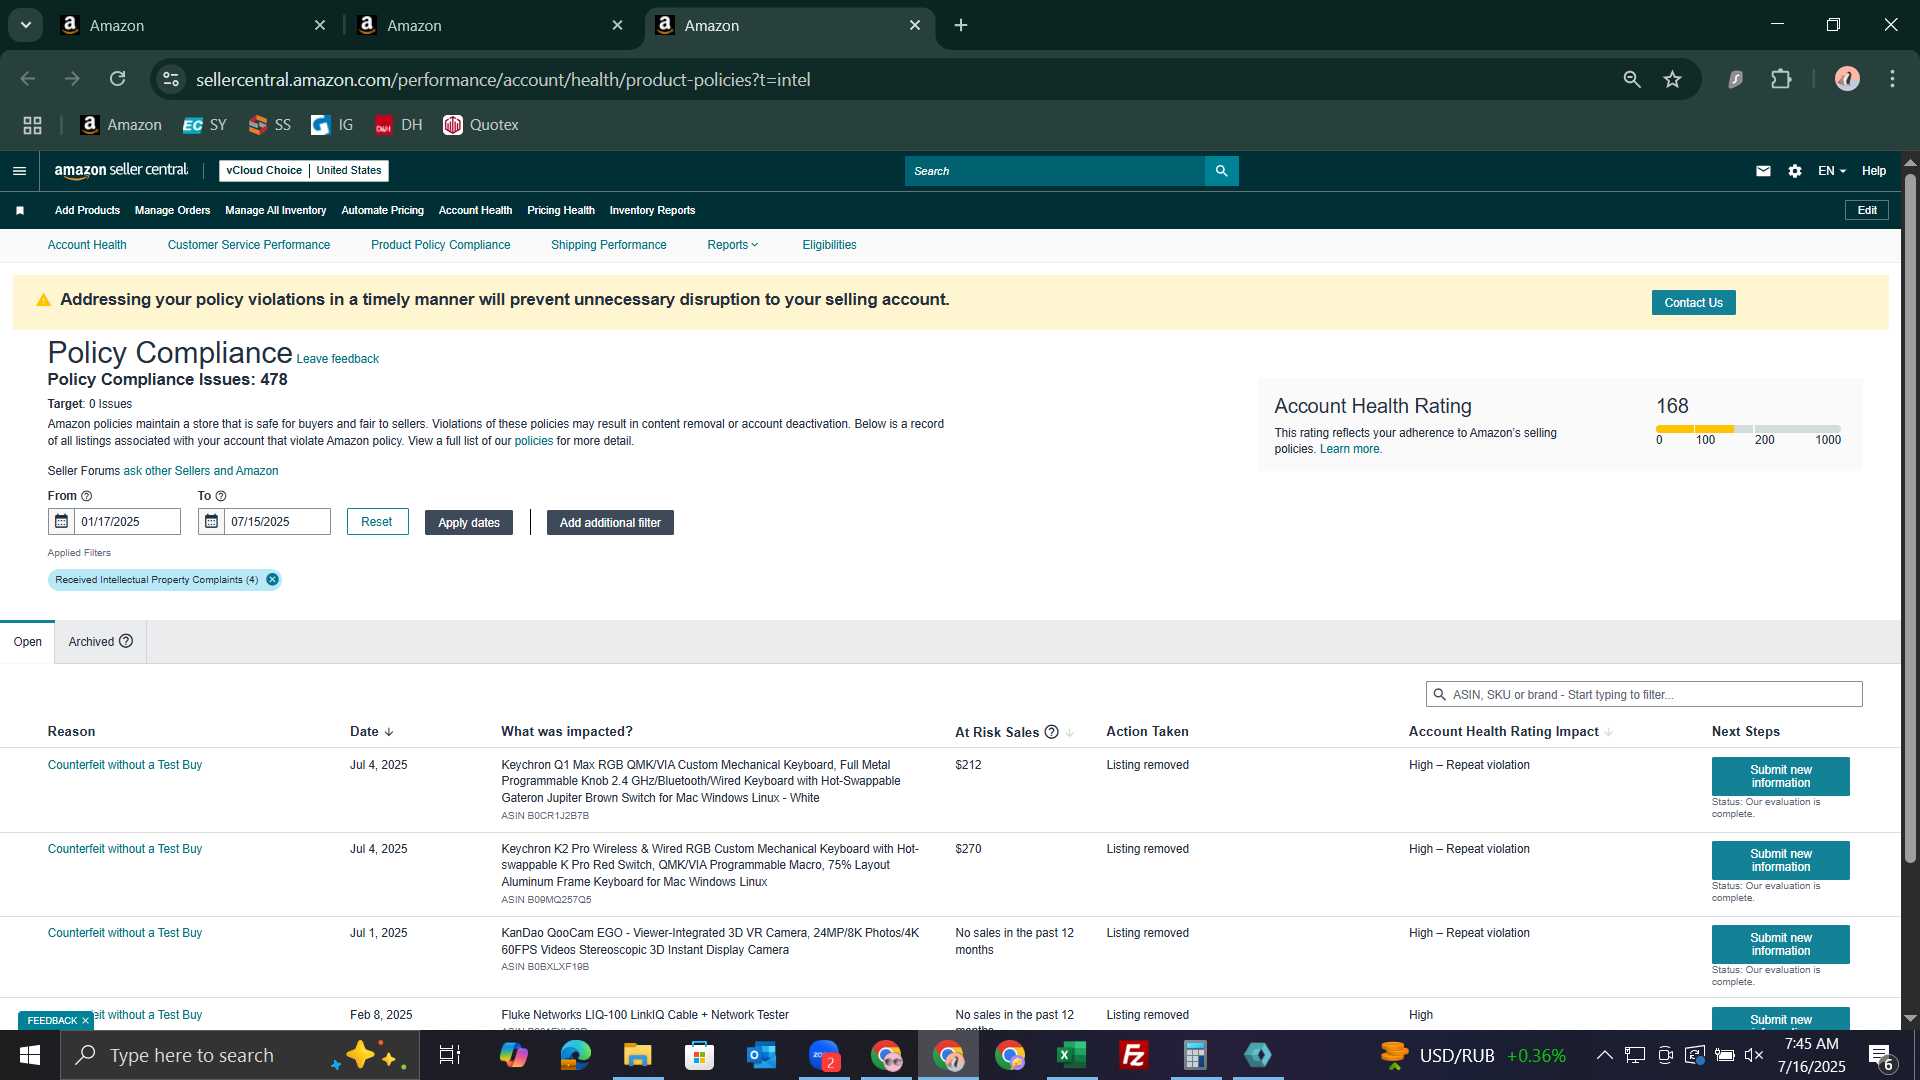Click the At Risk Sales help icon
The height and width of the screenshot is (1080, 1920).
(x=1051, y=732)
